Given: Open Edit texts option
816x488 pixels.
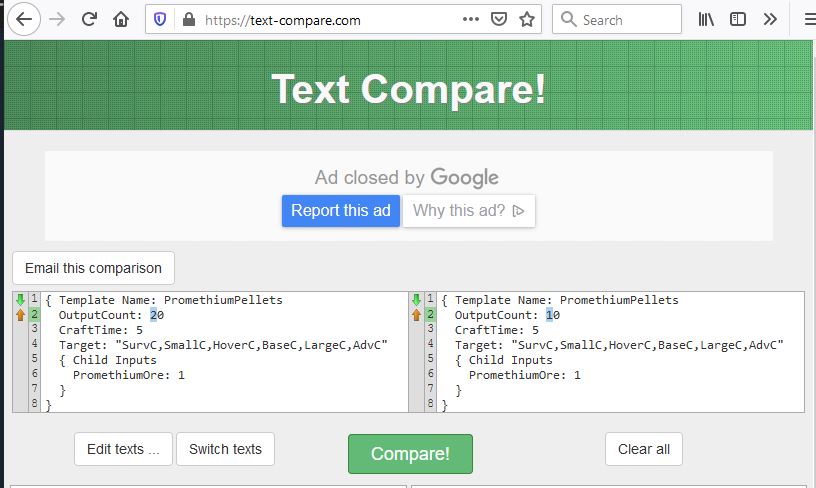Looking at the screenshot, I should (123, 449).
